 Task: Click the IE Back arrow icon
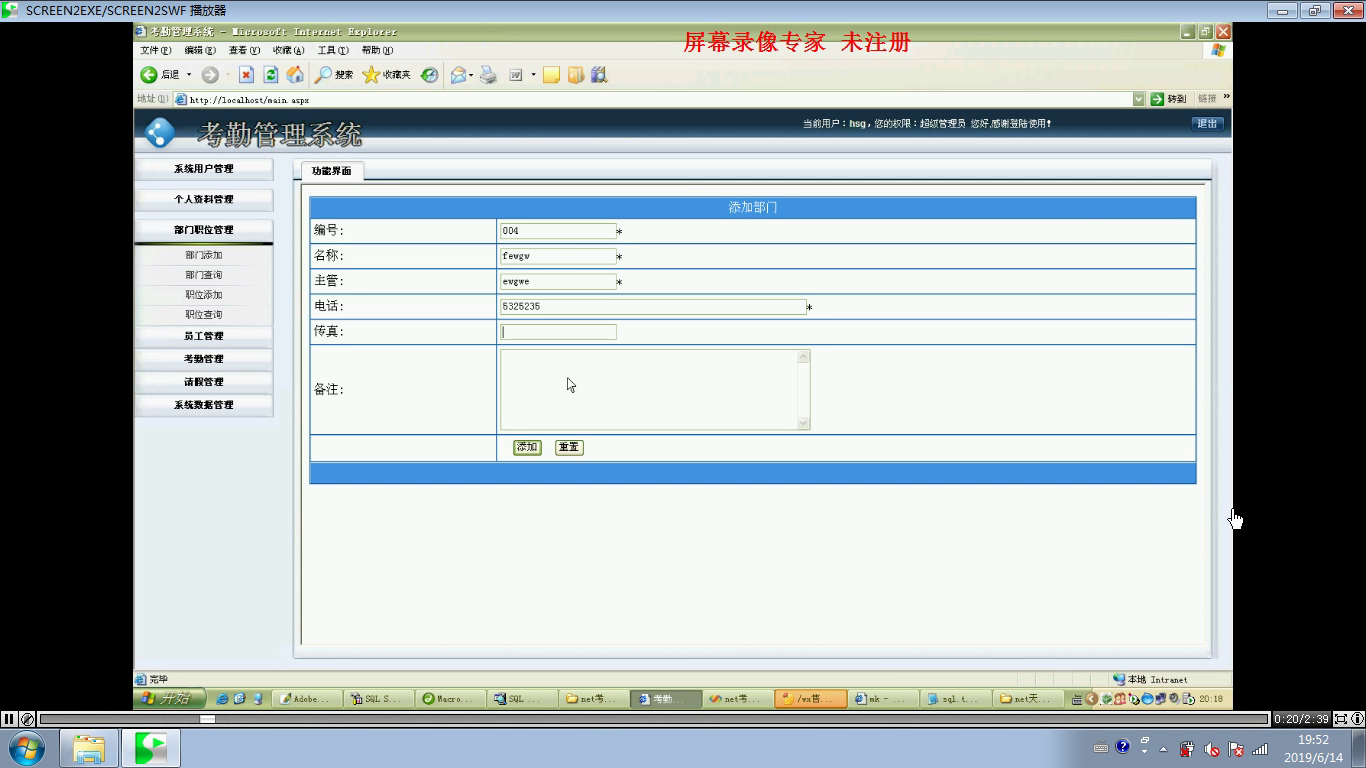point(148,75)
